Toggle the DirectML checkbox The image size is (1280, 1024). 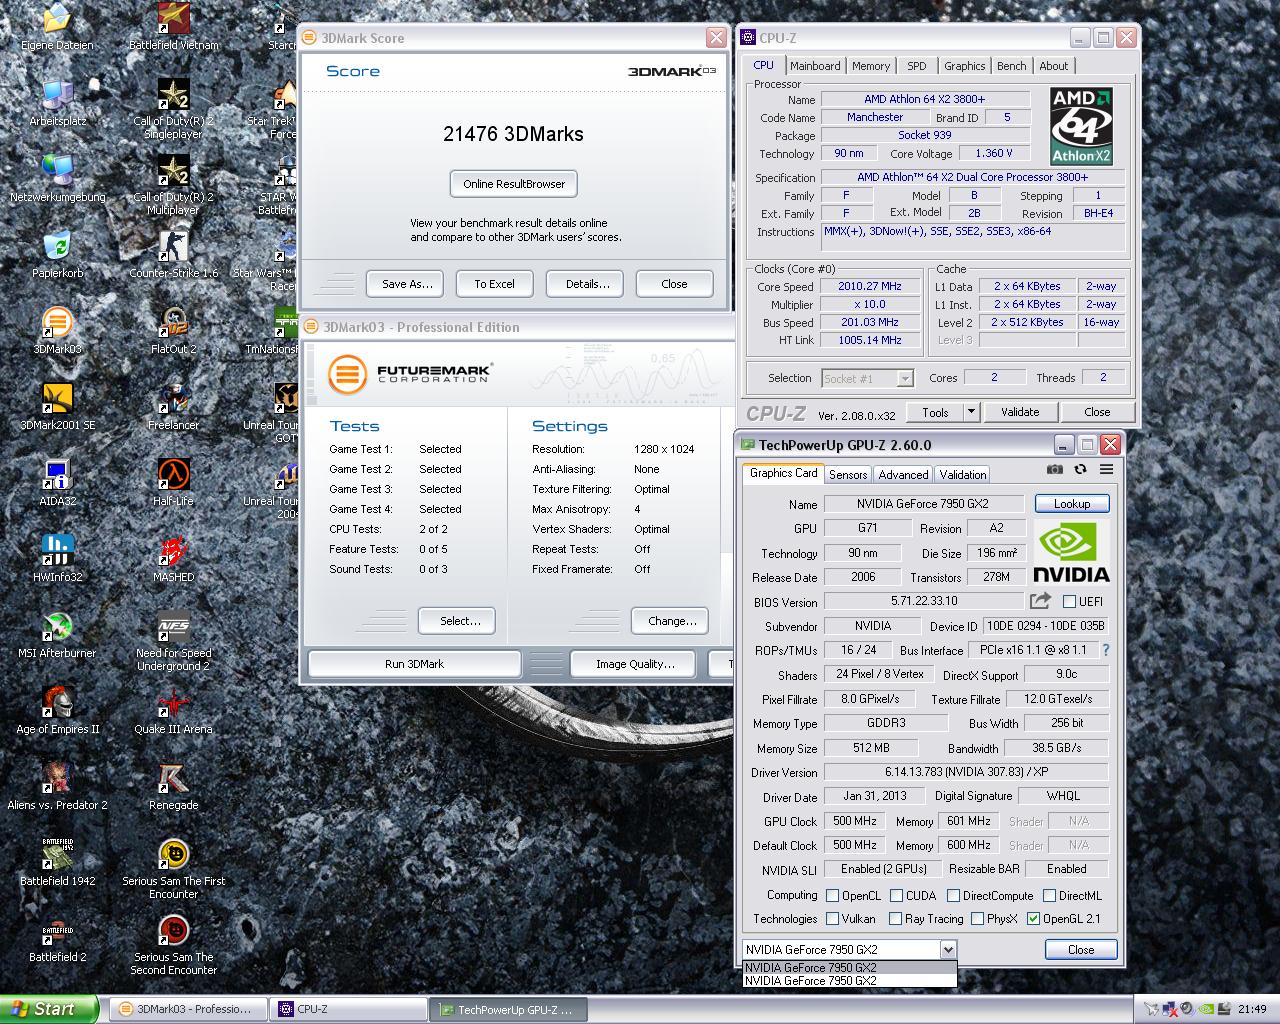click(1049, 895)
